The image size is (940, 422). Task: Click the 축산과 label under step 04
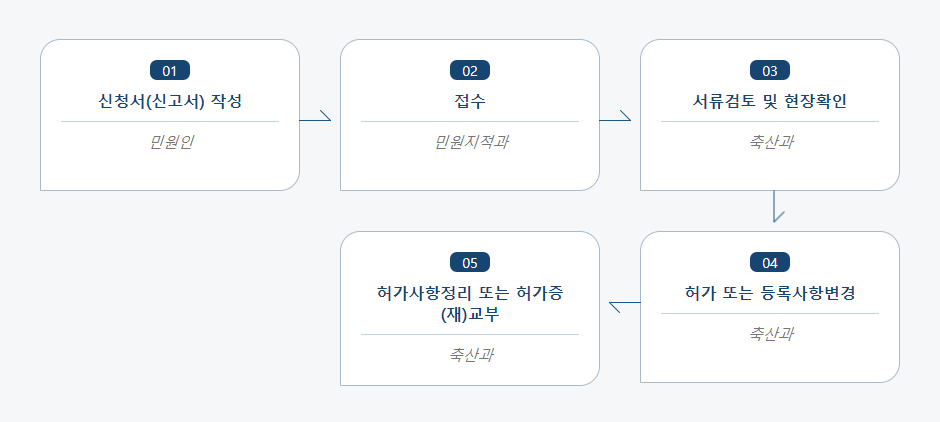click(770, 334)
